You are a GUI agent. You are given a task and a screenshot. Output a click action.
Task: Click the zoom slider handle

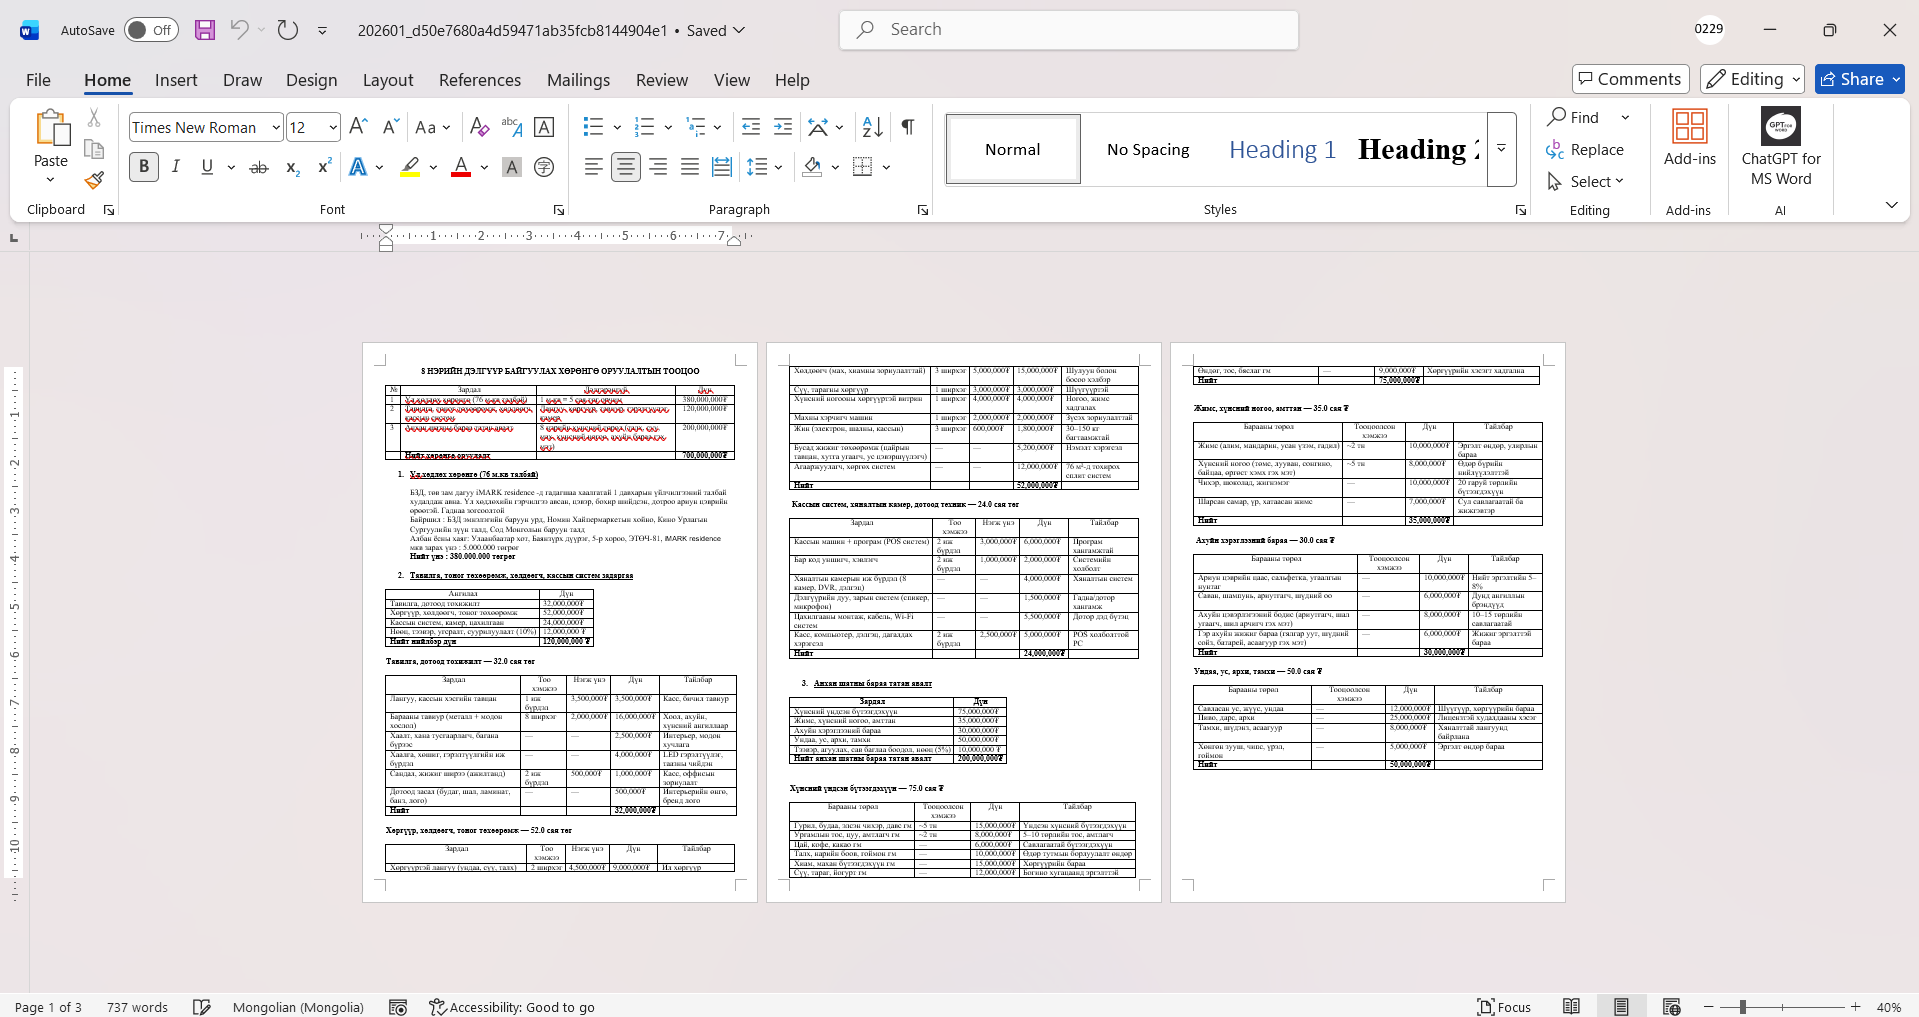click(1742, 1007)
